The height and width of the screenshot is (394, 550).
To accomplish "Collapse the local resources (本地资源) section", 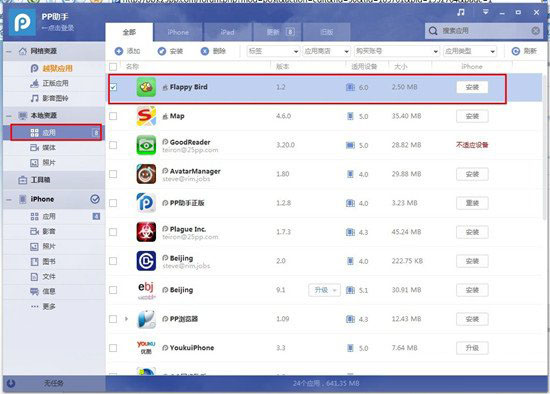I will coord(9,115).
